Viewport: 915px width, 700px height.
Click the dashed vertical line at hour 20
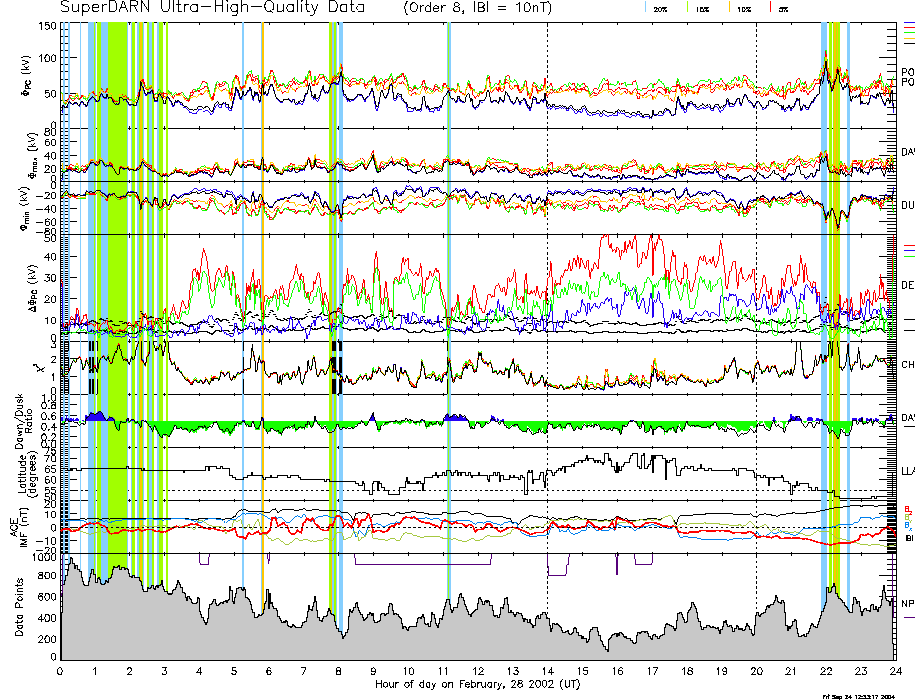(x=756, y=300)
